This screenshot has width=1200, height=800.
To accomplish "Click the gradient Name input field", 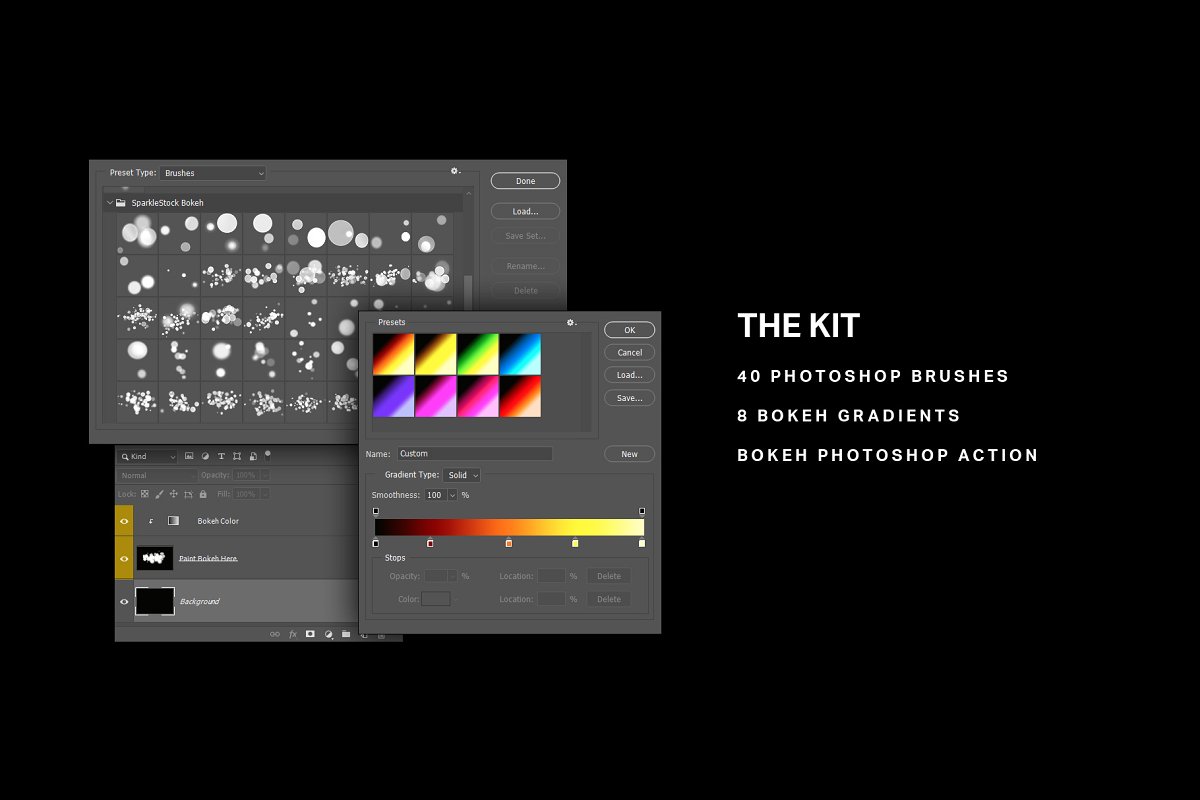I will click(x=475, y=454).
